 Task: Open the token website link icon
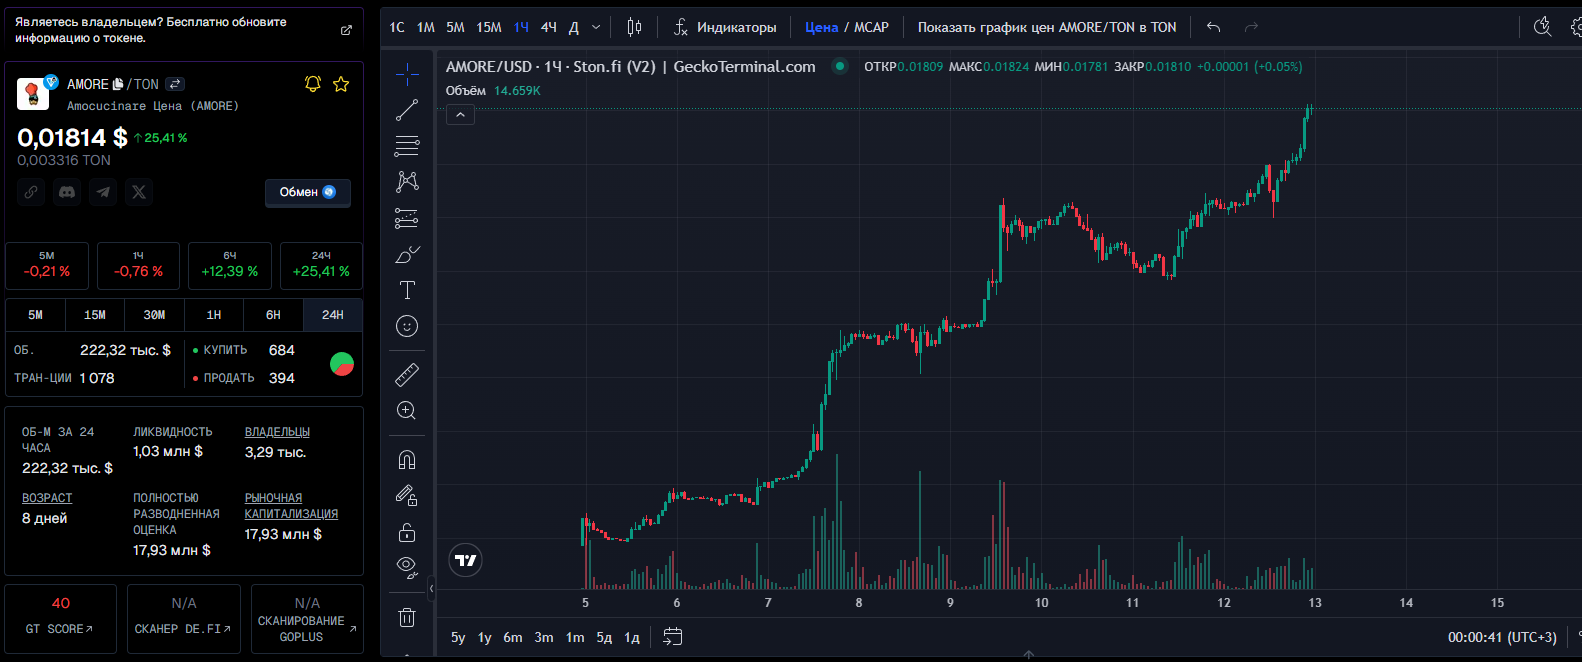click(31, 192)
